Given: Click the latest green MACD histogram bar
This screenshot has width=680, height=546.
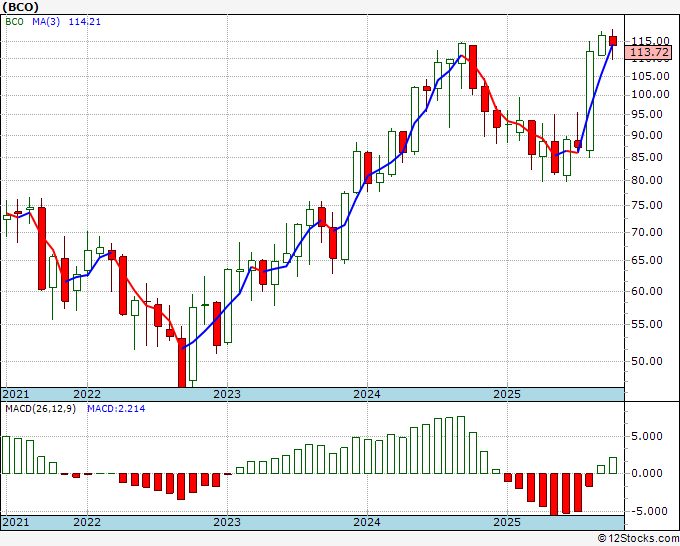Looking at the screenshot, I should tap(613, 465).
